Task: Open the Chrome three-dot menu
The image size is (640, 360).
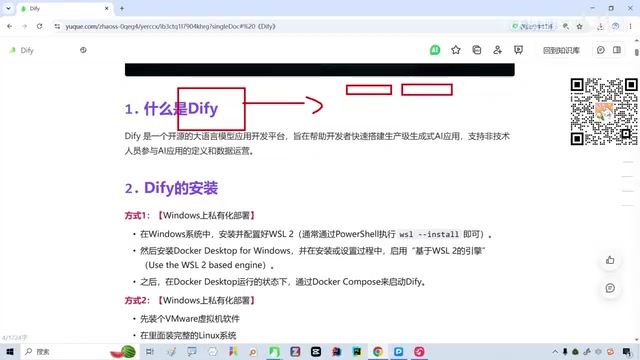Action: 630,26
